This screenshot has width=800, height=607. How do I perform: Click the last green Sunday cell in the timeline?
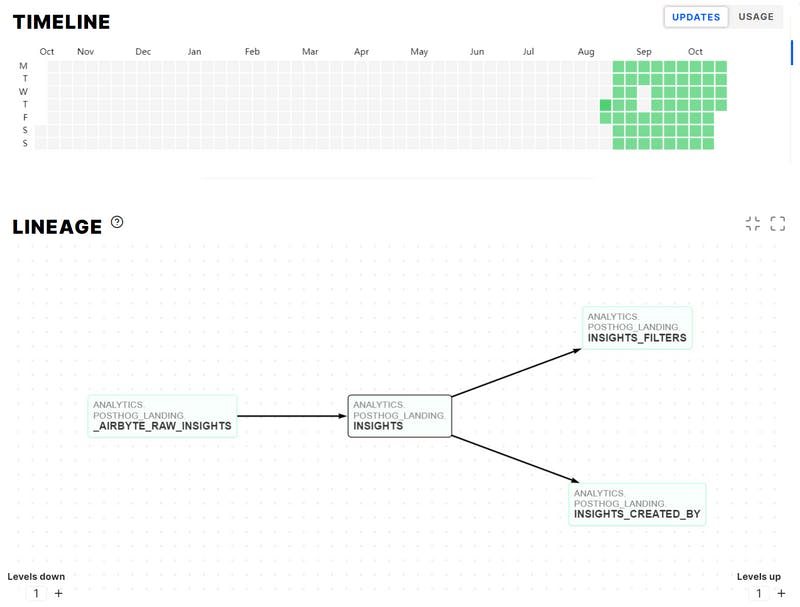click(x=708, y=144)
